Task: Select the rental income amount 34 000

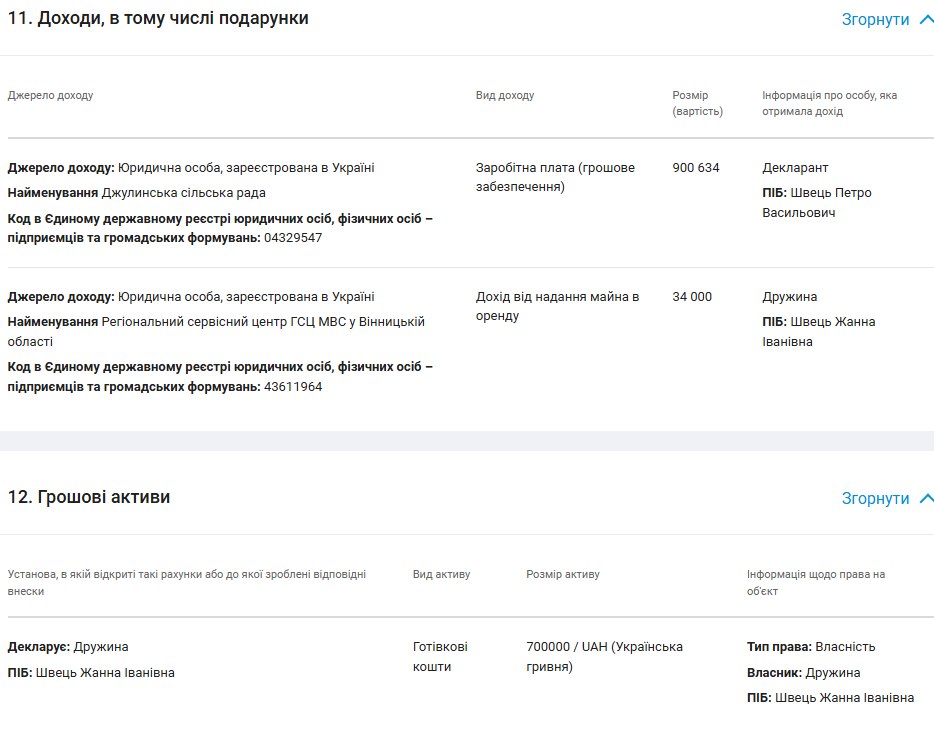Action: point(692,297)
